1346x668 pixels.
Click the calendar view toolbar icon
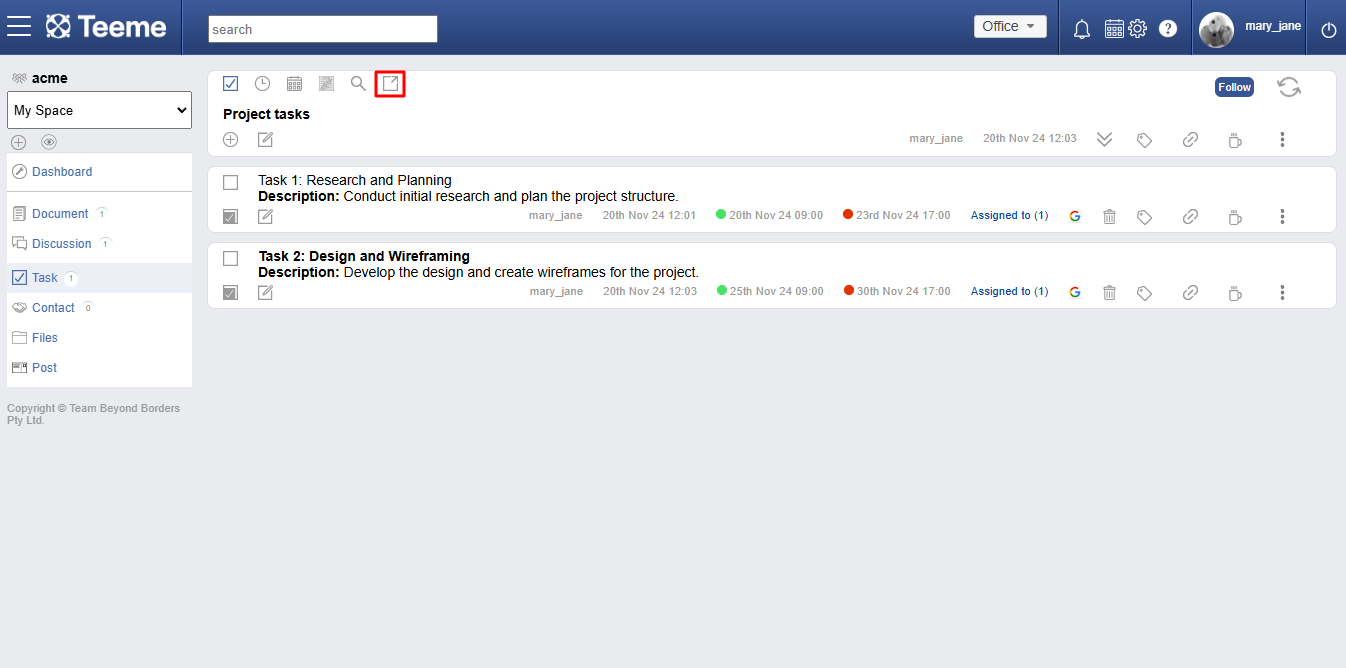pos(294,84)
